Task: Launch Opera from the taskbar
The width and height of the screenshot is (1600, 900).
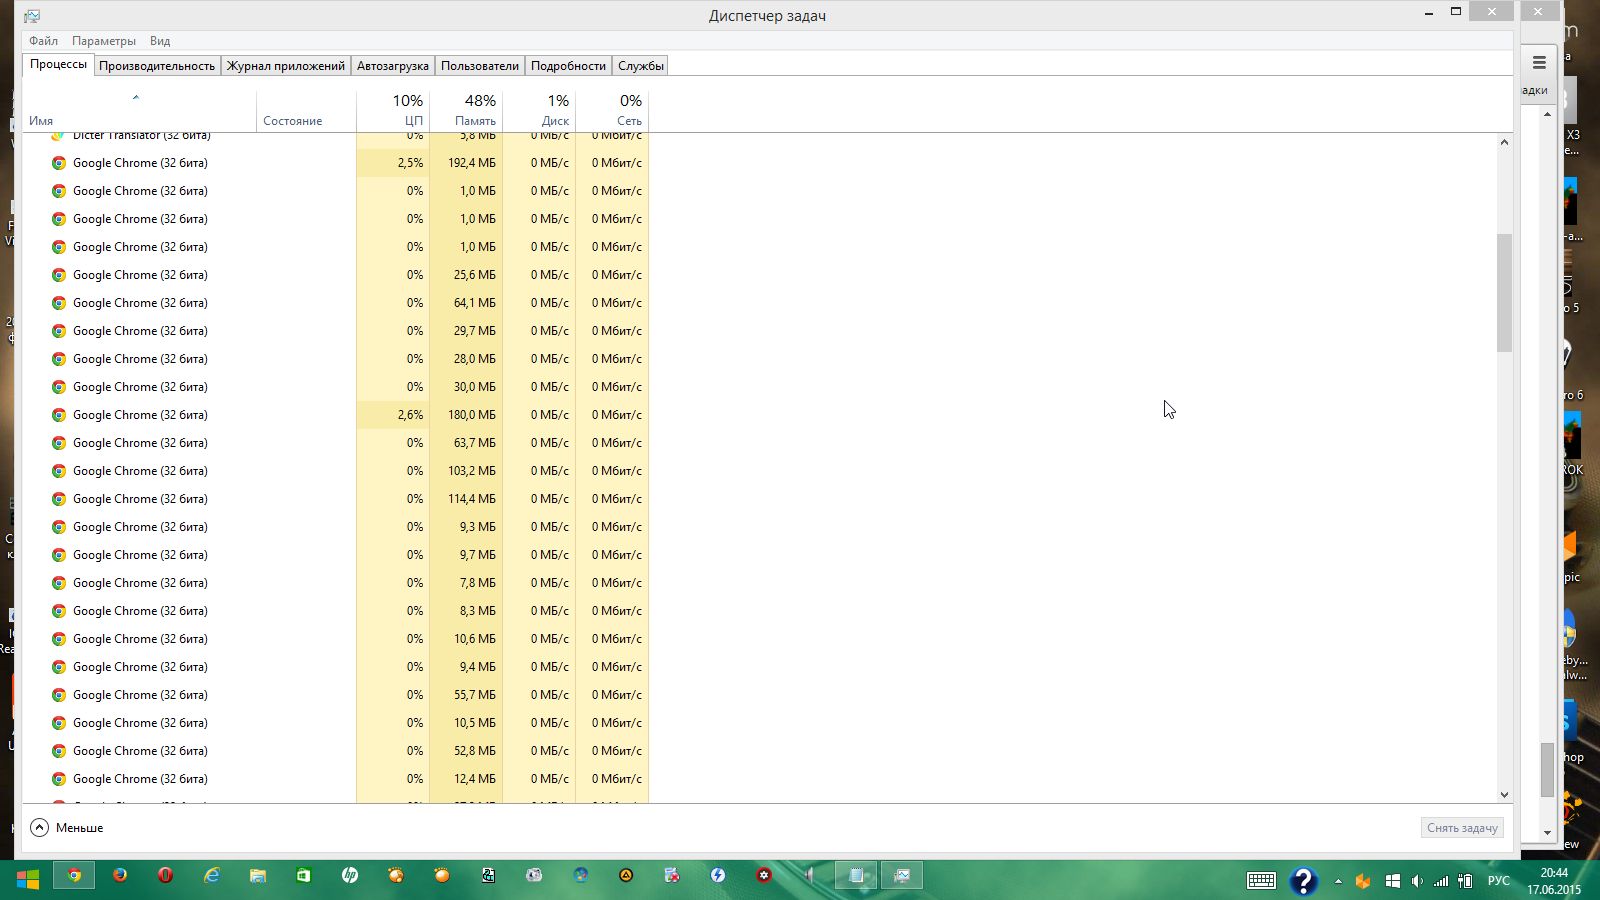Action: (x=166, y=875)
